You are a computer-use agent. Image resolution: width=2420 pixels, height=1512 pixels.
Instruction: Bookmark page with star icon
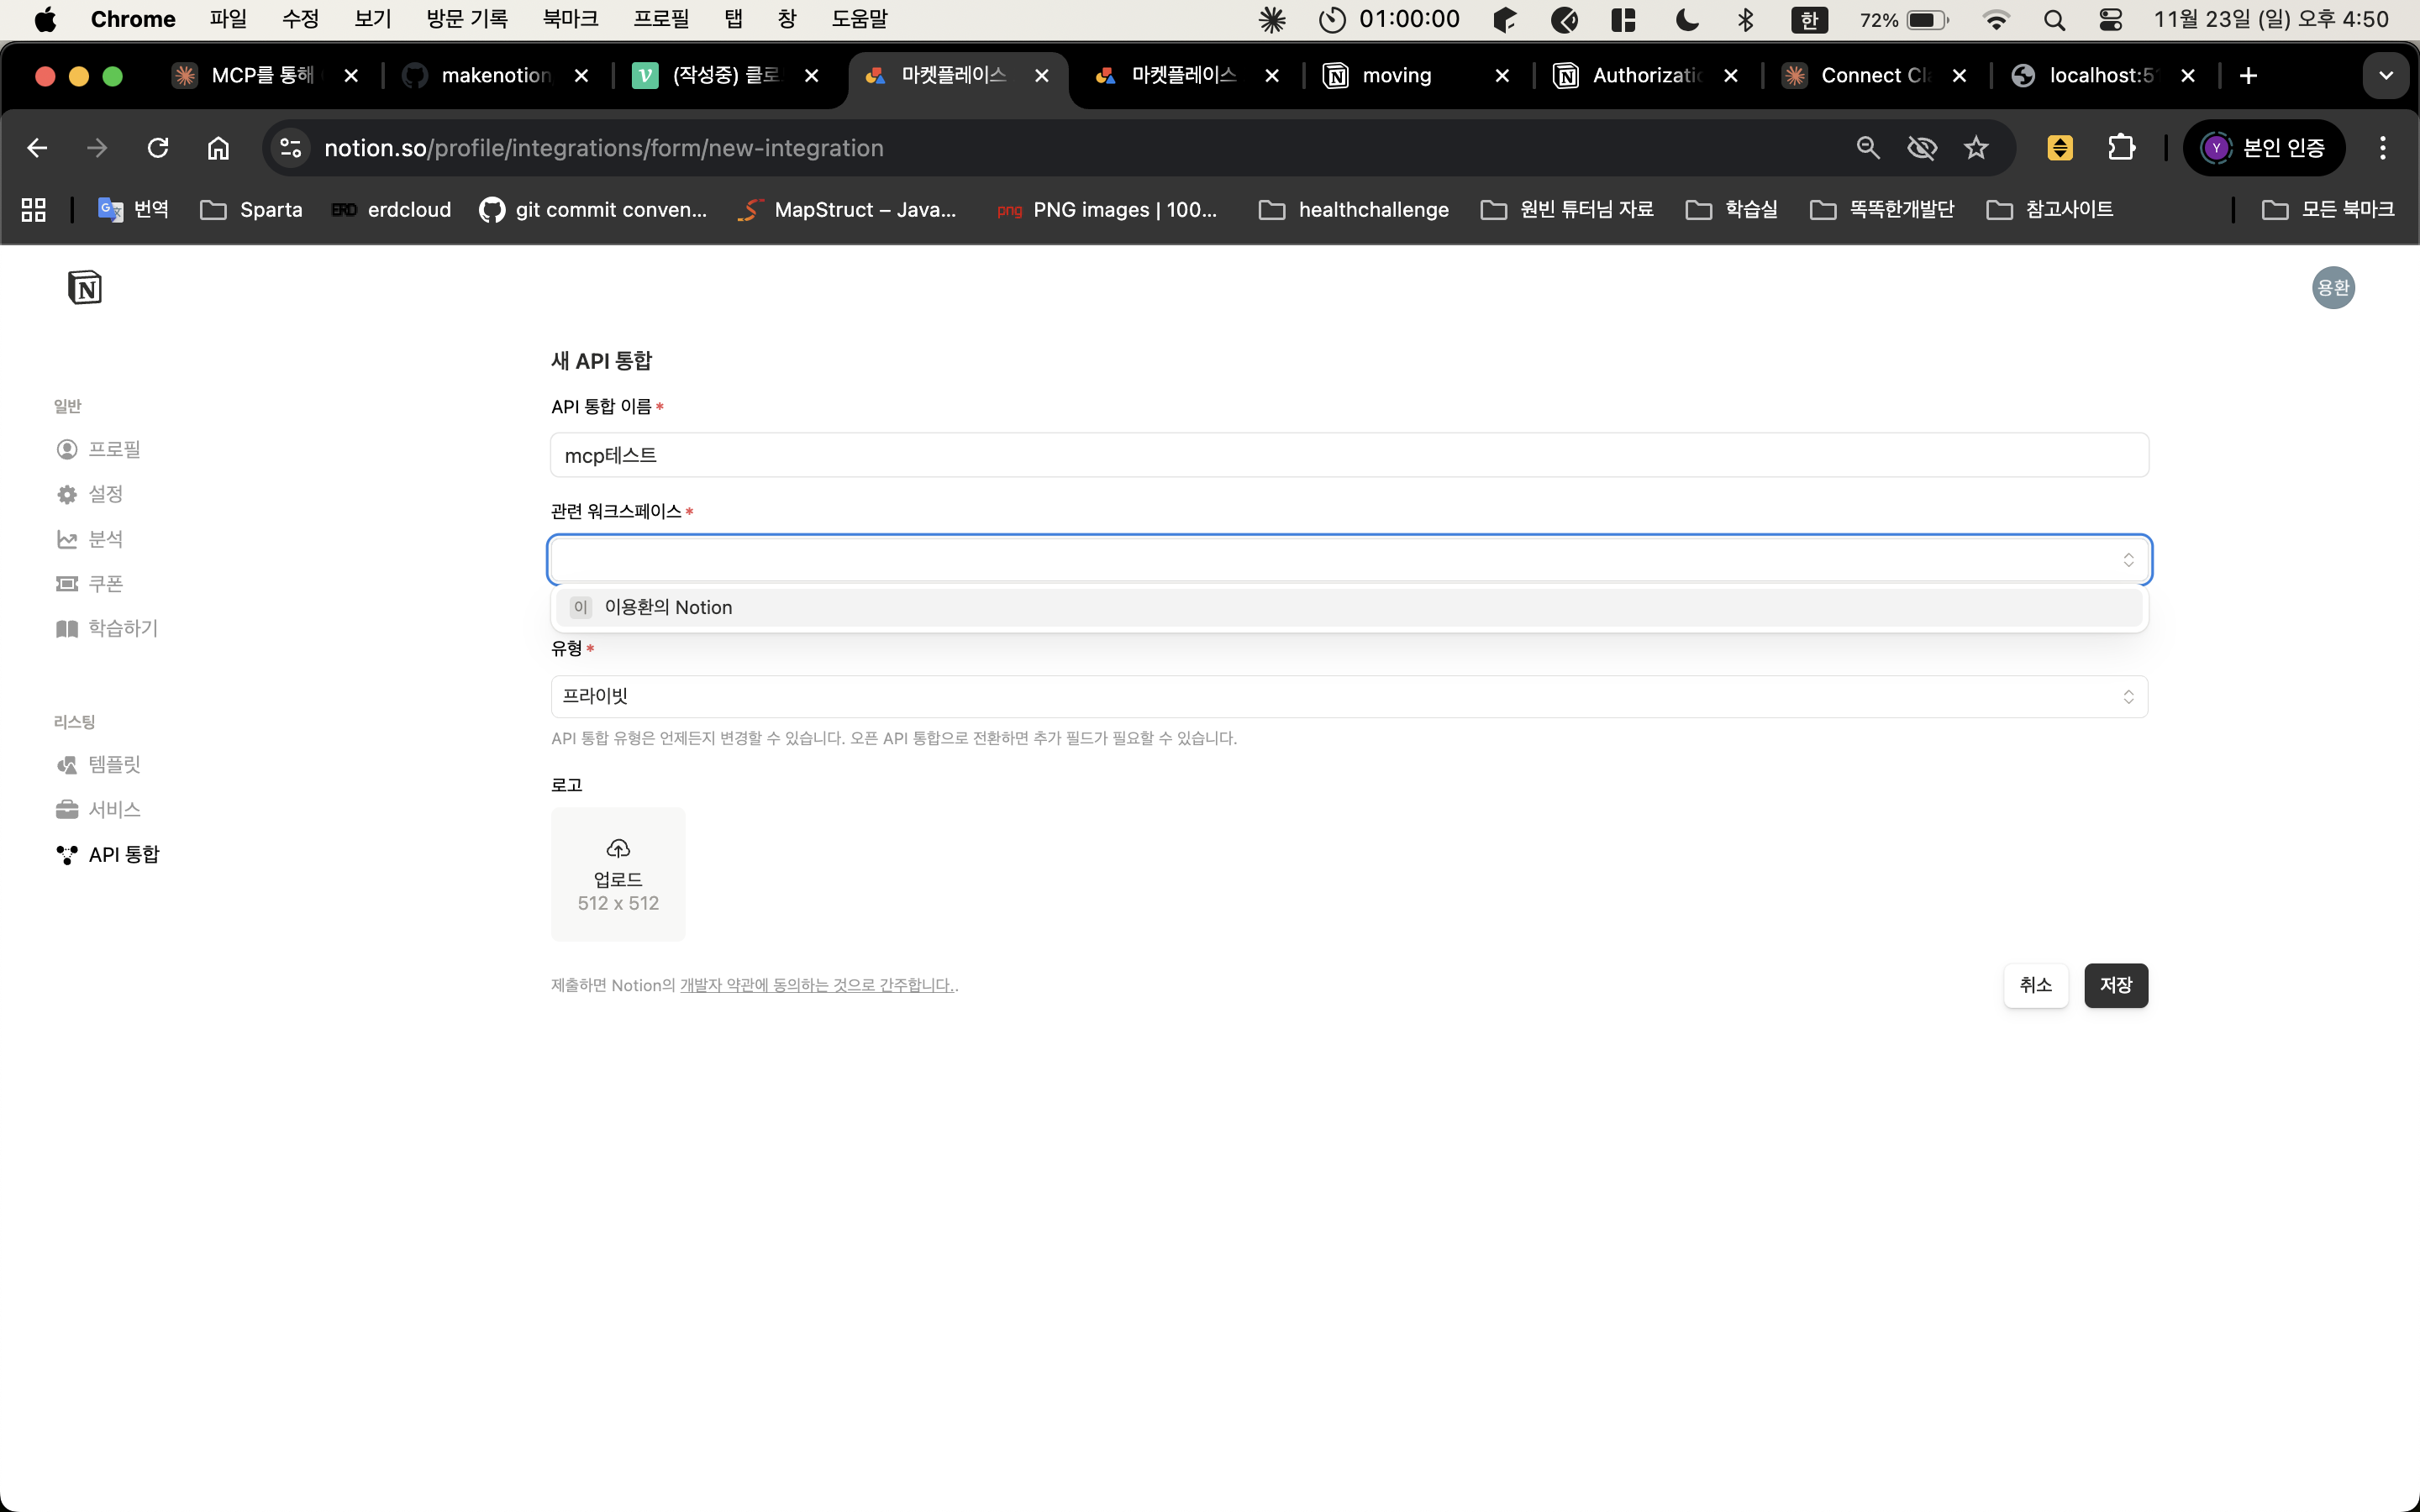tap(1976, 148)
